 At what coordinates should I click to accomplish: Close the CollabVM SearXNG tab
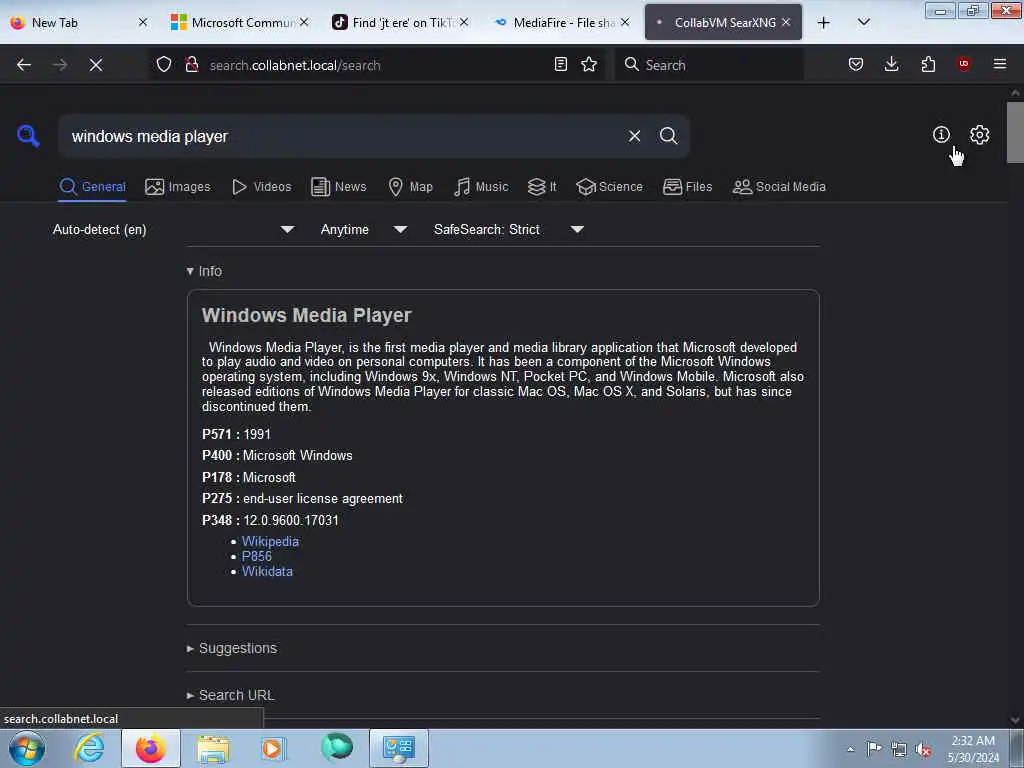[x=786, y=22]
